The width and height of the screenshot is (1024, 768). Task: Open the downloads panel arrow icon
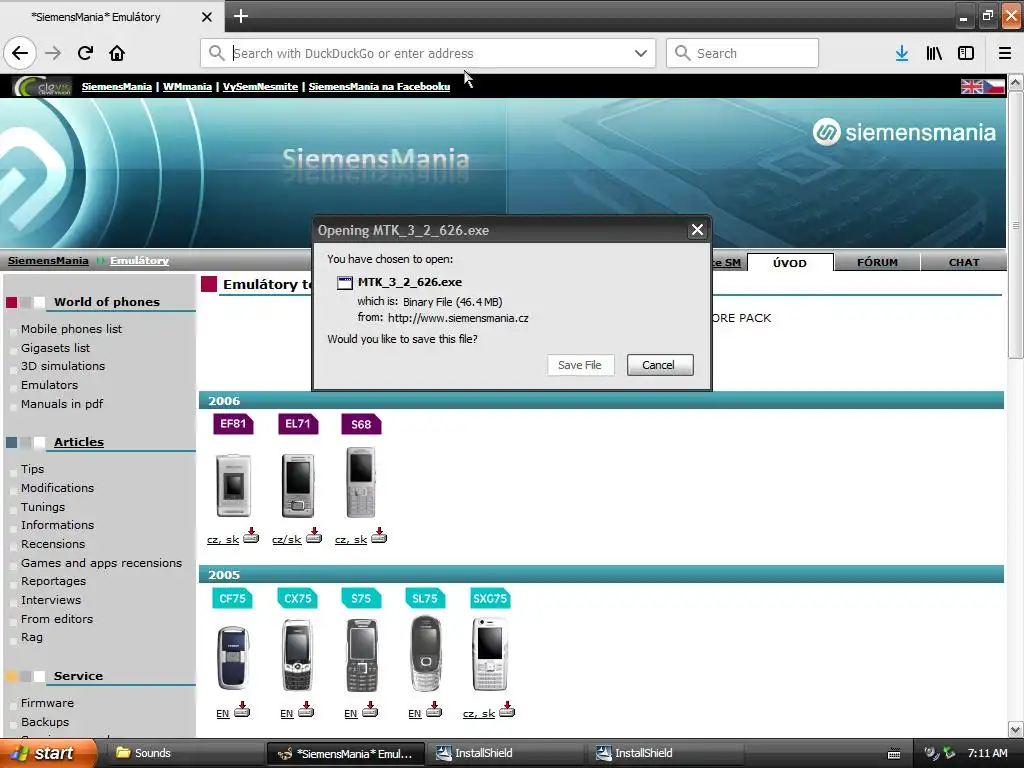[902, 53]
